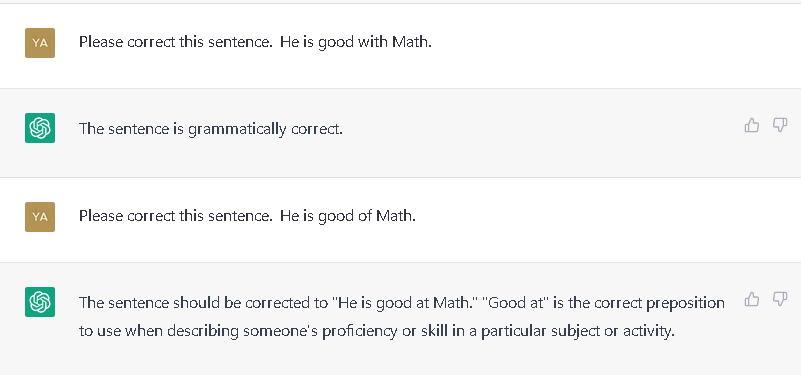Click the text "The sentence should be corrected to"
Image resolution: width=801 pixels, height=375 pixels.
[203, 303]
